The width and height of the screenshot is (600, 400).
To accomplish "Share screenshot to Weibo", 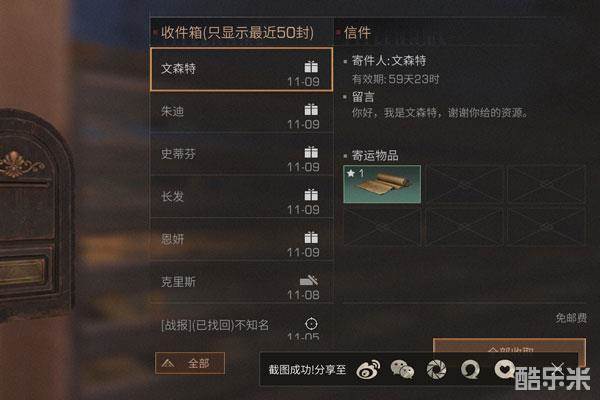I will [368, 370].
